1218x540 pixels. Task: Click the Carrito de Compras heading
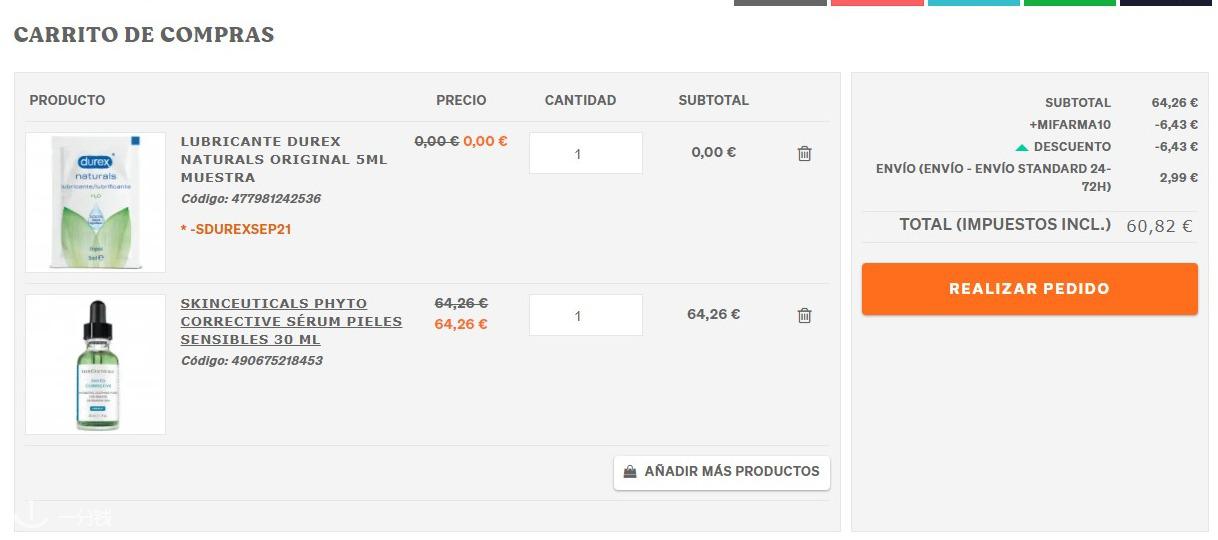click(144, 35)
